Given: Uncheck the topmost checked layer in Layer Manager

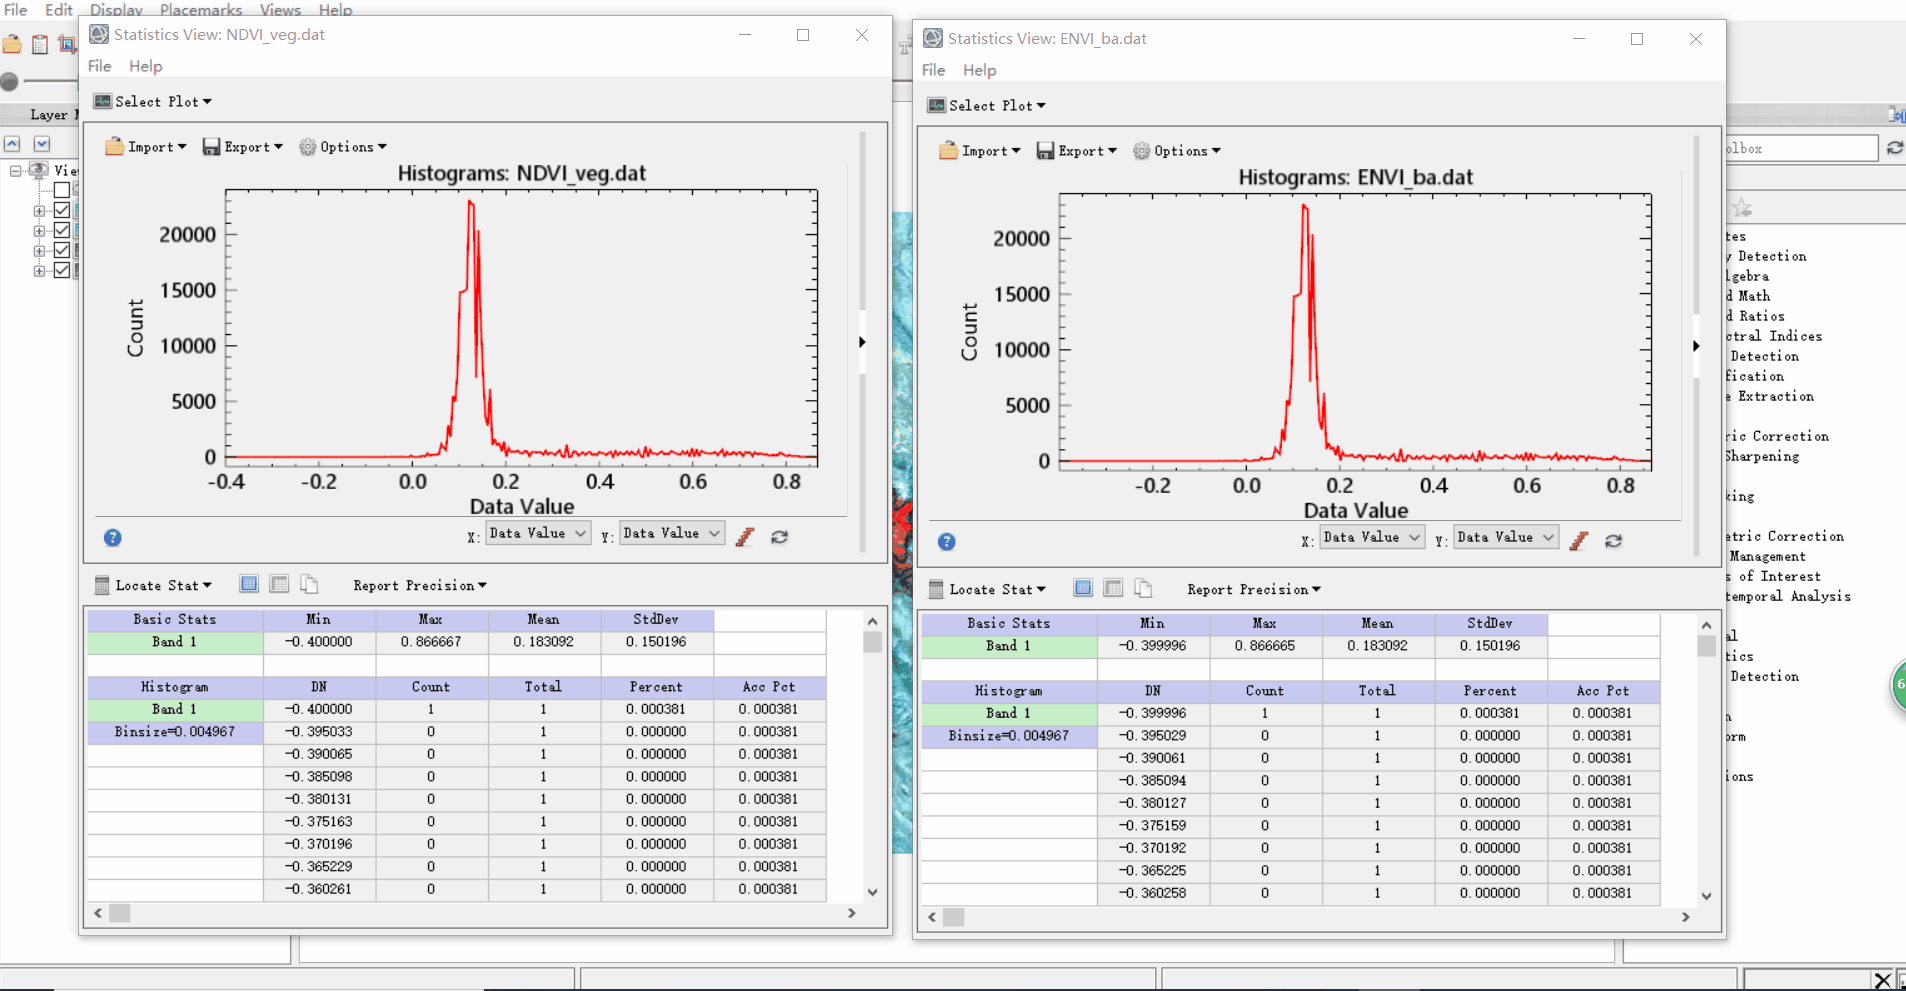Looking at the screenshot, I should 62,210.
